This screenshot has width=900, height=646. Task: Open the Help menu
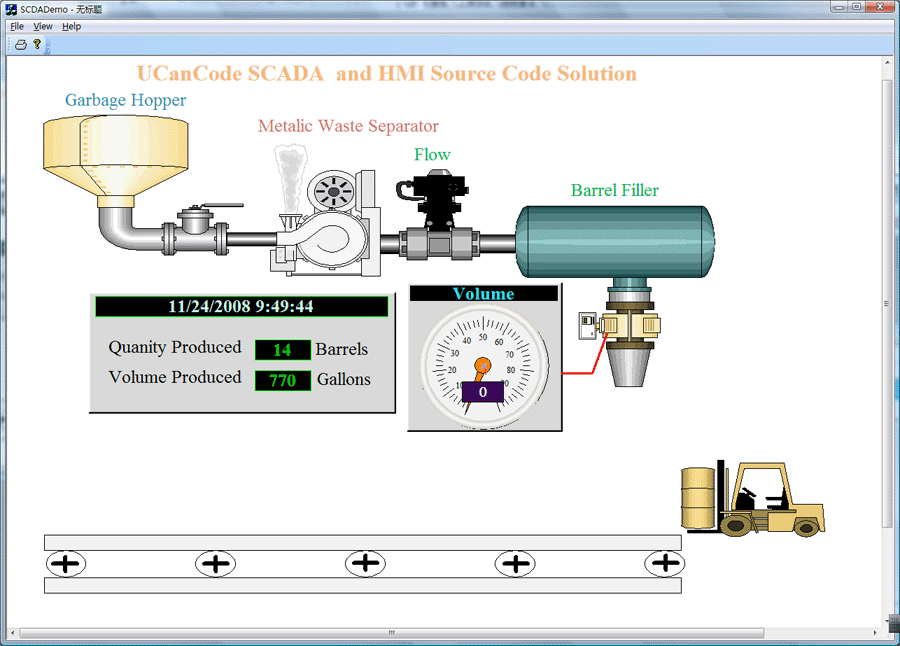pyautogui.click(x=71, y=26)
